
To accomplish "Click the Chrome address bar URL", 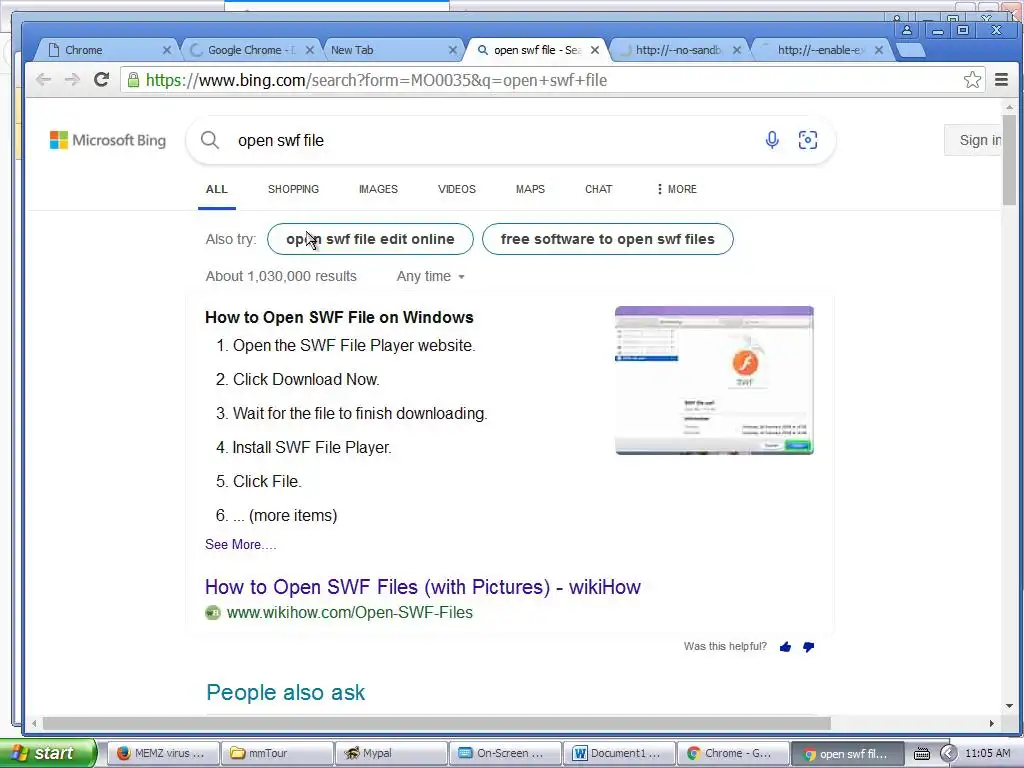I will (x=376, y=80).
